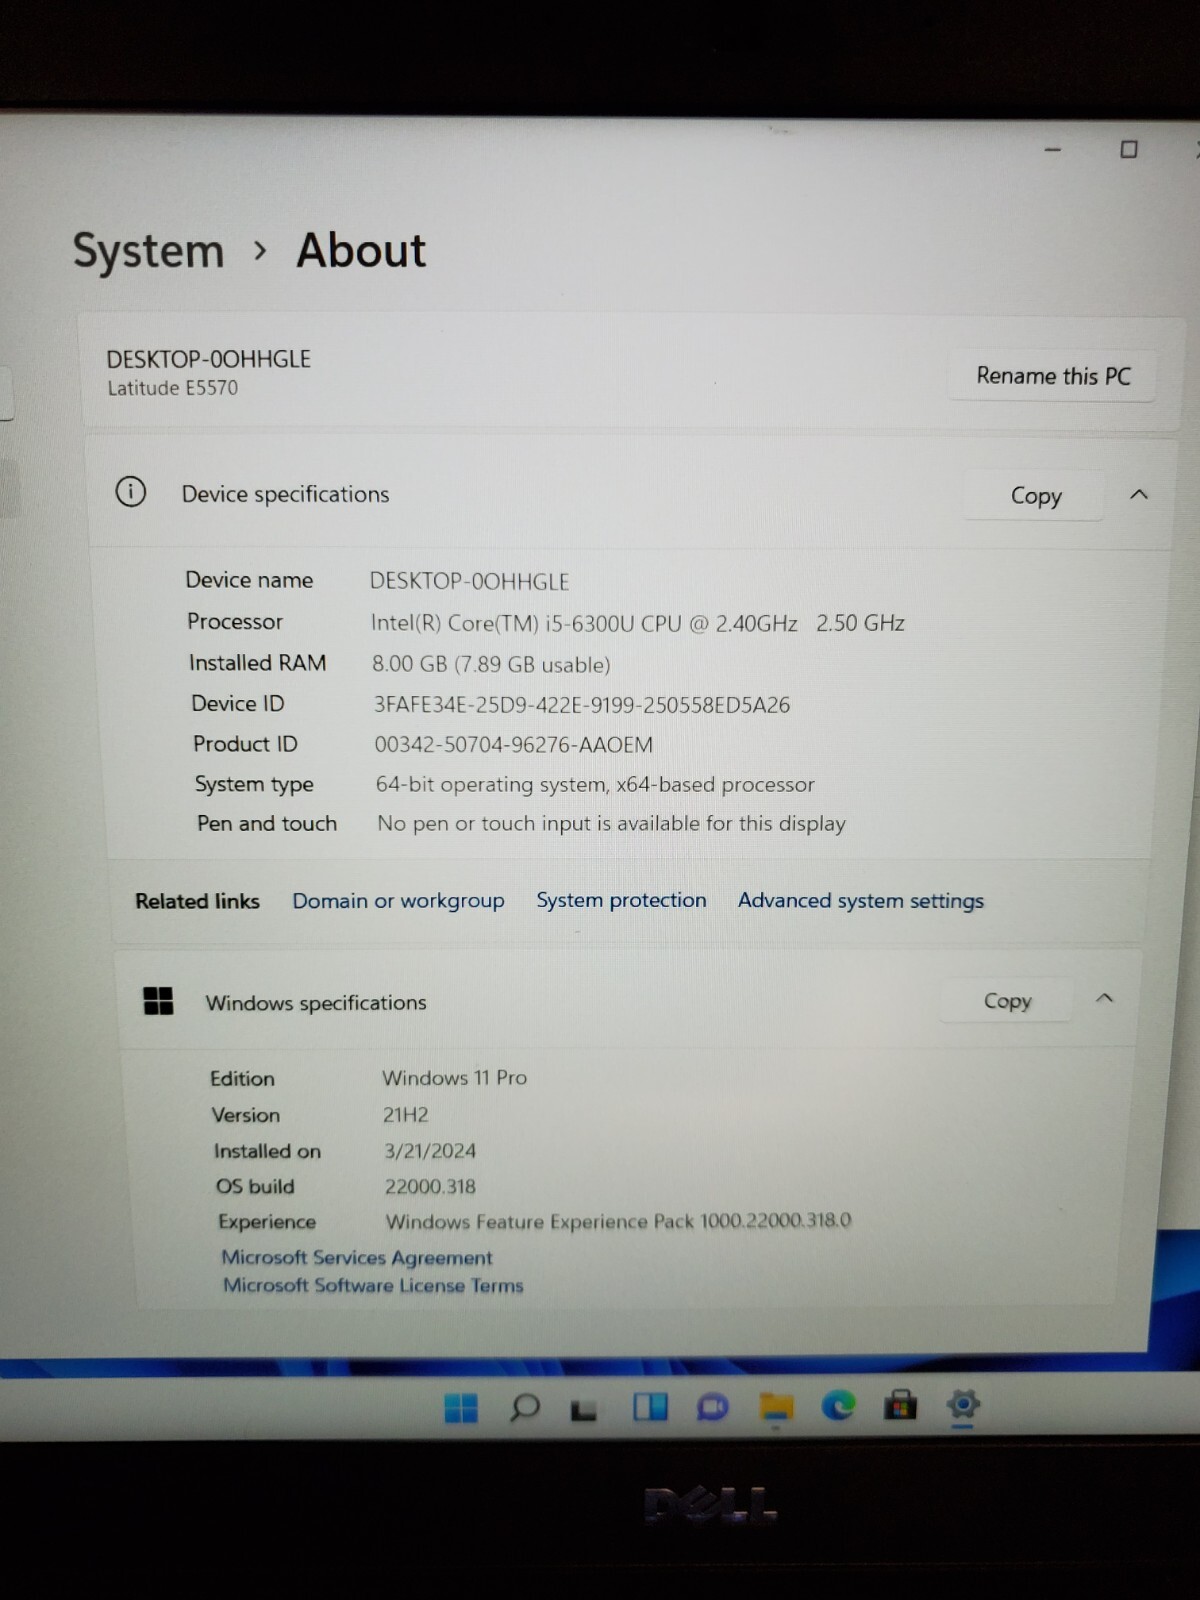Copy the Windows specifications
Image resolution: width=1200 pixels, height=1600 pixels.
pyautogui.click(x=1007, y=1001)
